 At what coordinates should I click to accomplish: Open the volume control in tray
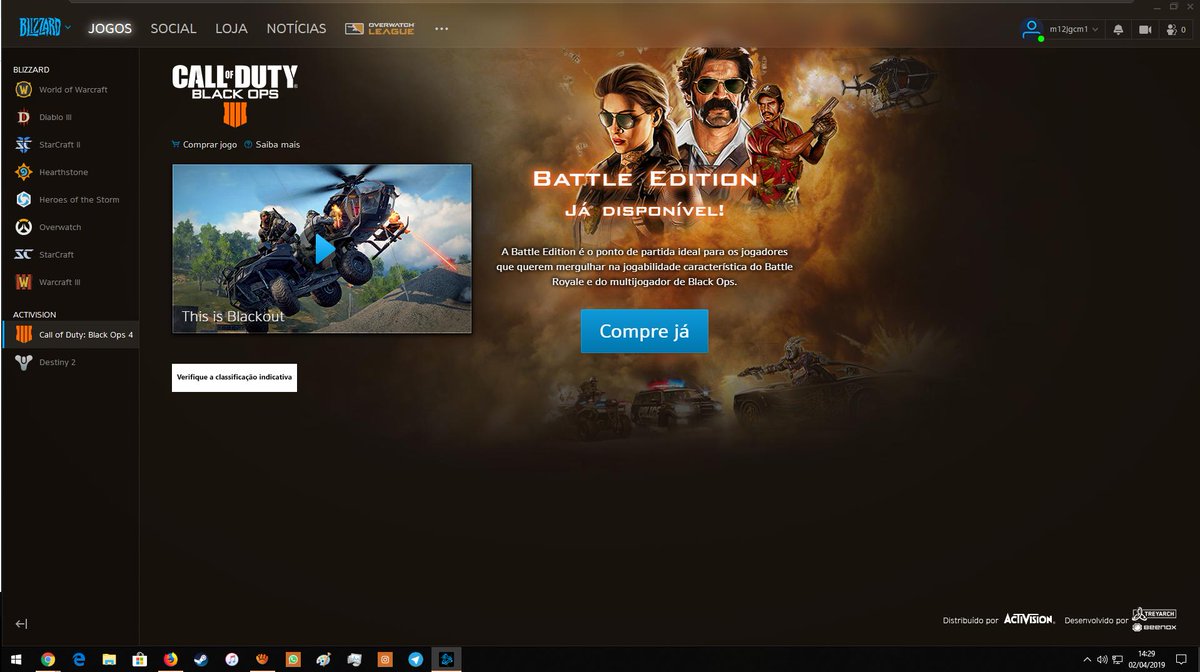coord(1101,659)
